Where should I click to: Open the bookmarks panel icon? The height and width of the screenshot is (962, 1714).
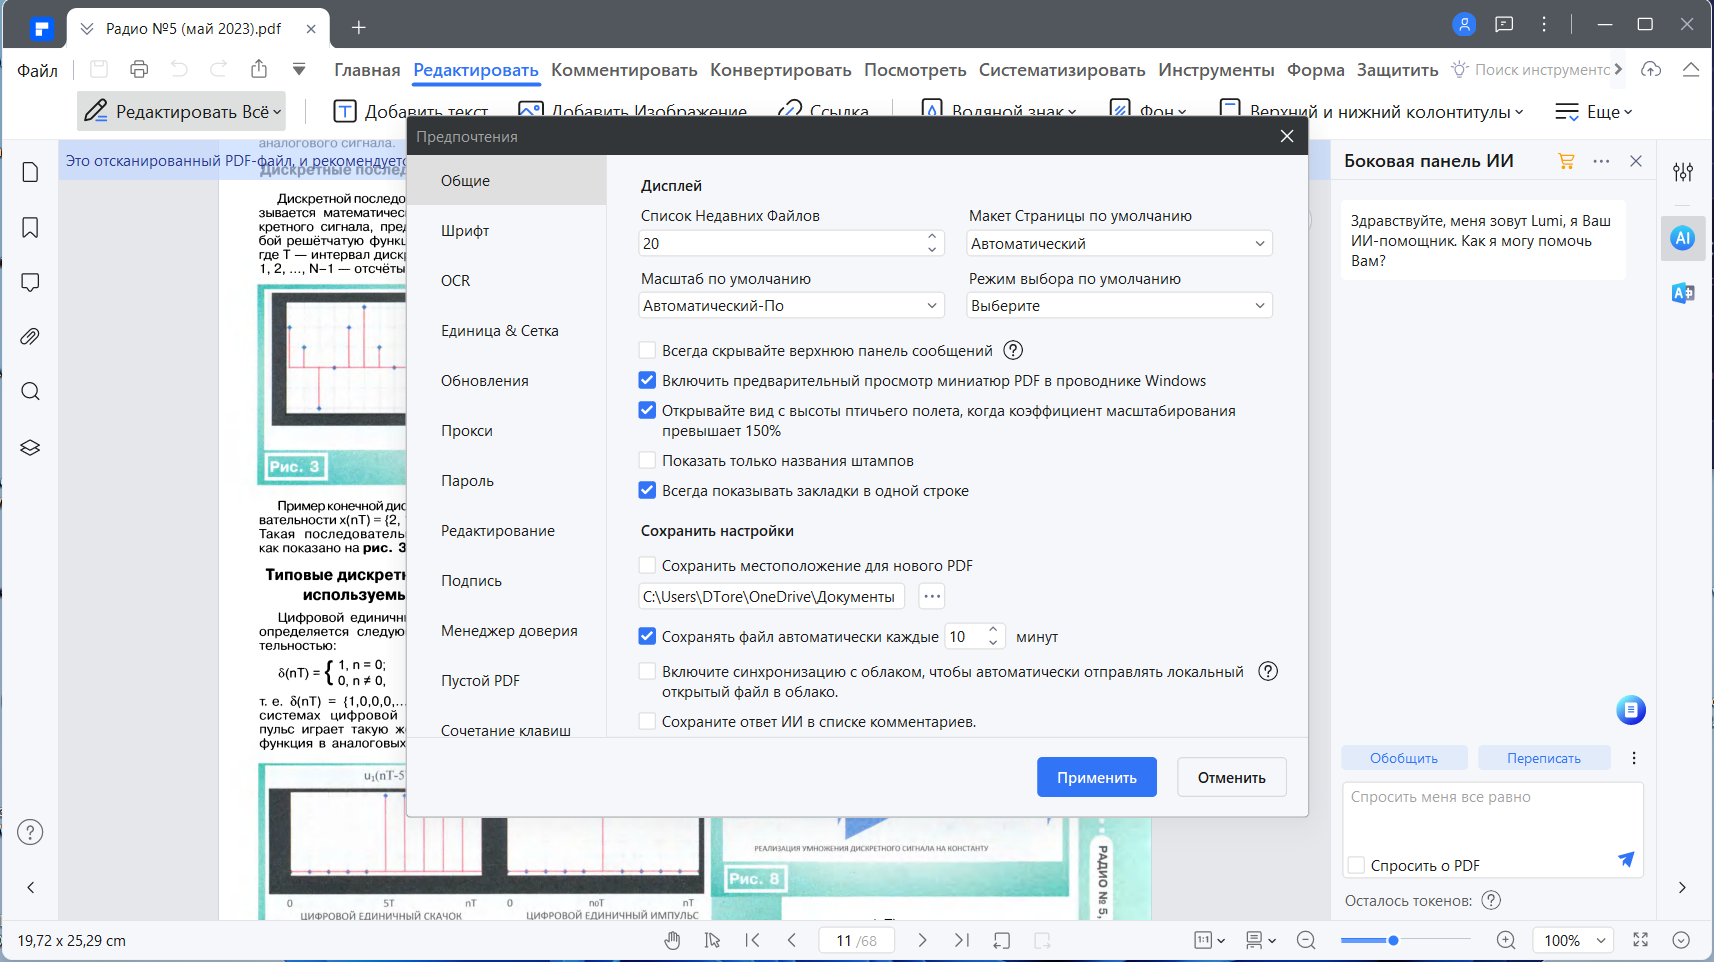coord(30,228)
